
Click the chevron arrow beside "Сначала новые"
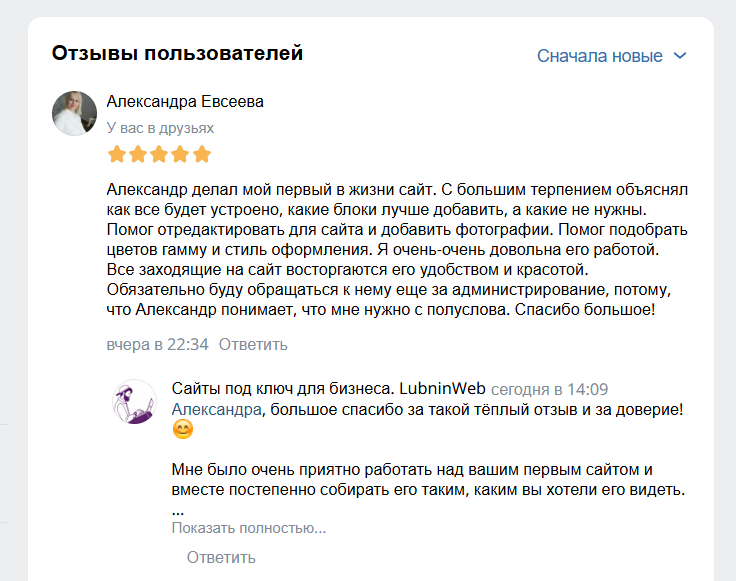click(680, 56)
